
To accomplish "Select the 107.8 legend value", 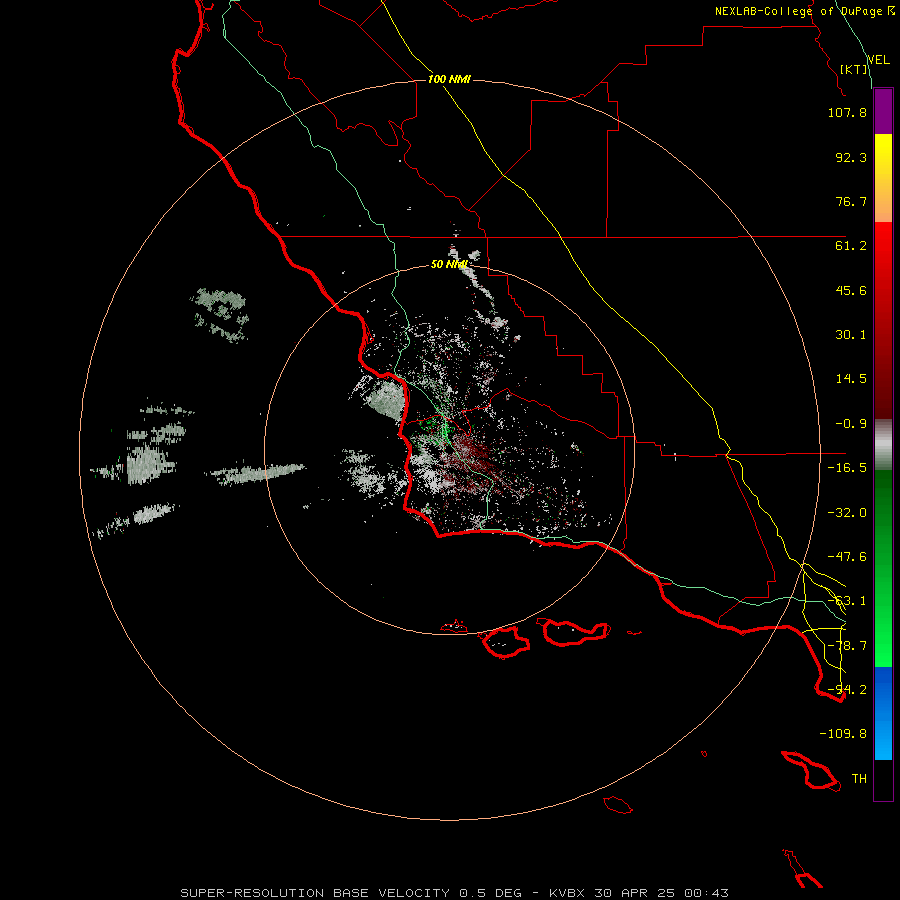I will [847, 112].
